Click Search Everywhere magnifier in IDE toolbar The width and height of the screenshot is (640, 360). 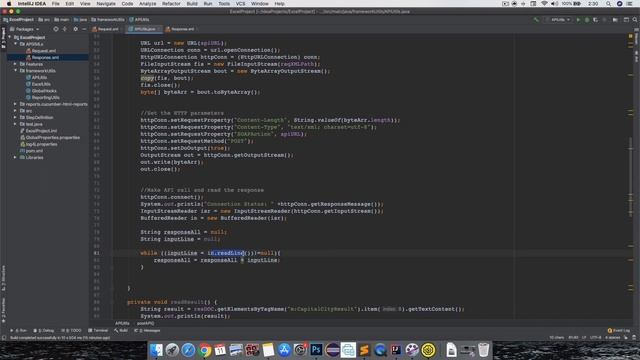click(x=635, y=20)
